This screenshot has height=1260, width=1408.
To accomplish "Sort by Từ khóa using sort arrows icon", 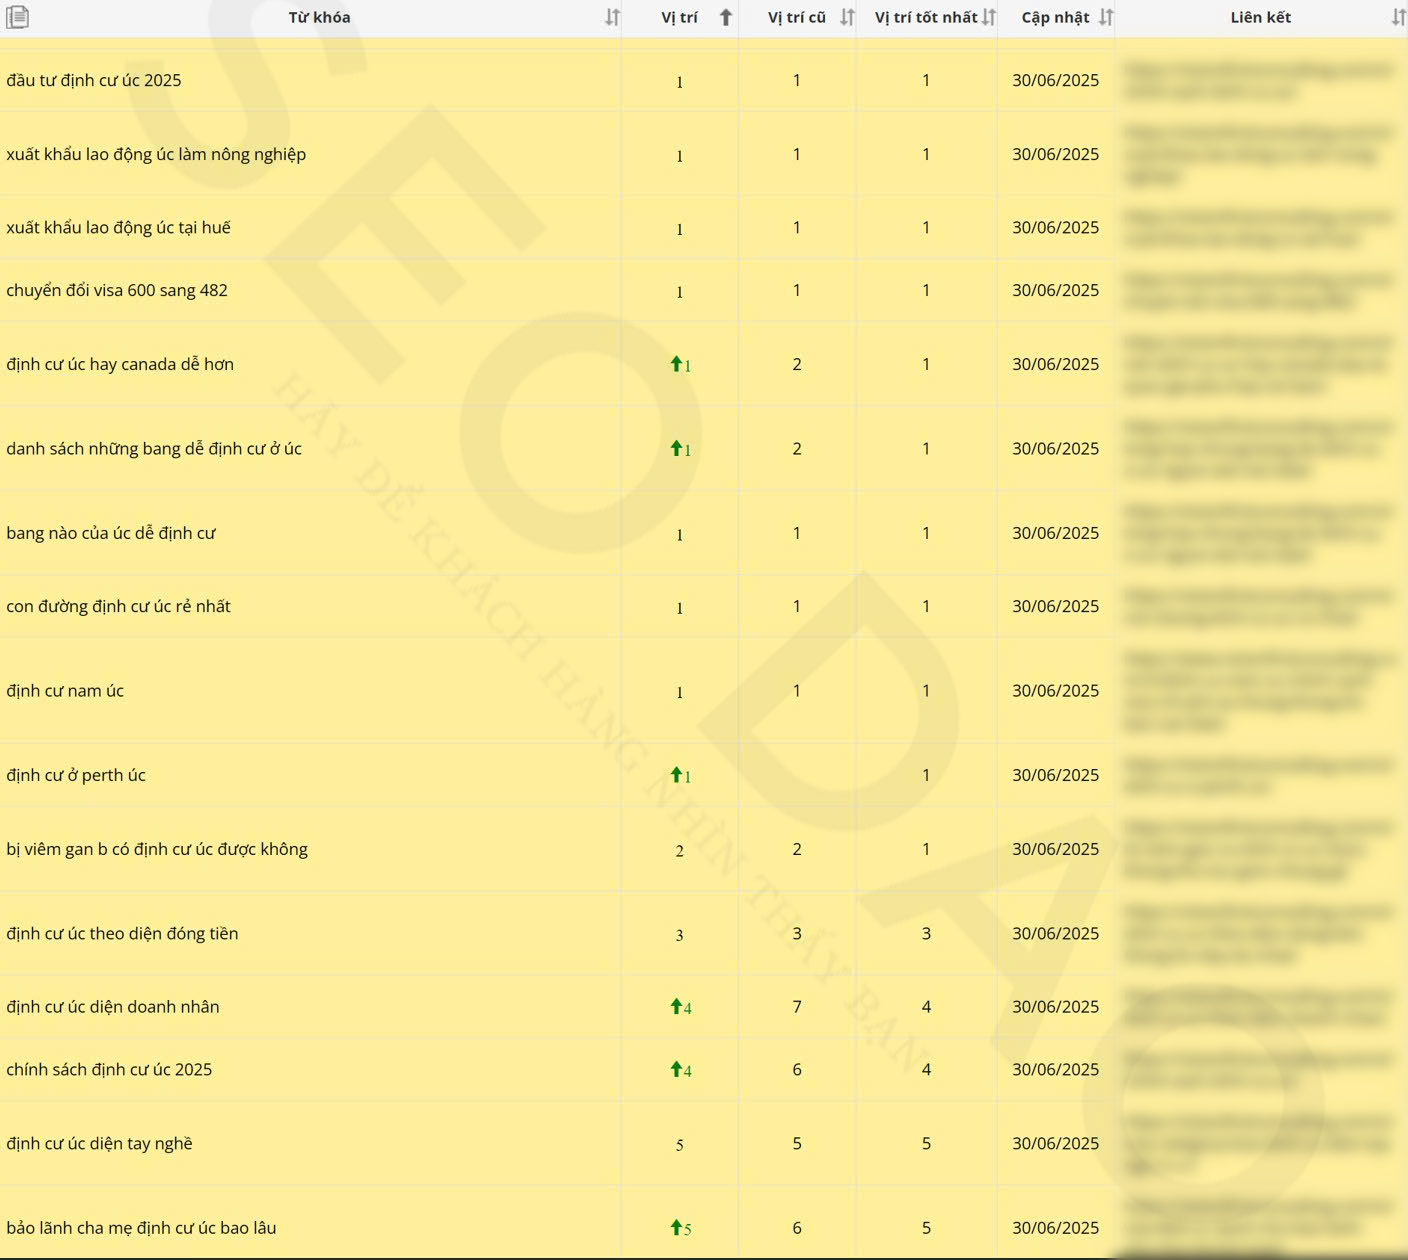I will [x=612, y=17].
